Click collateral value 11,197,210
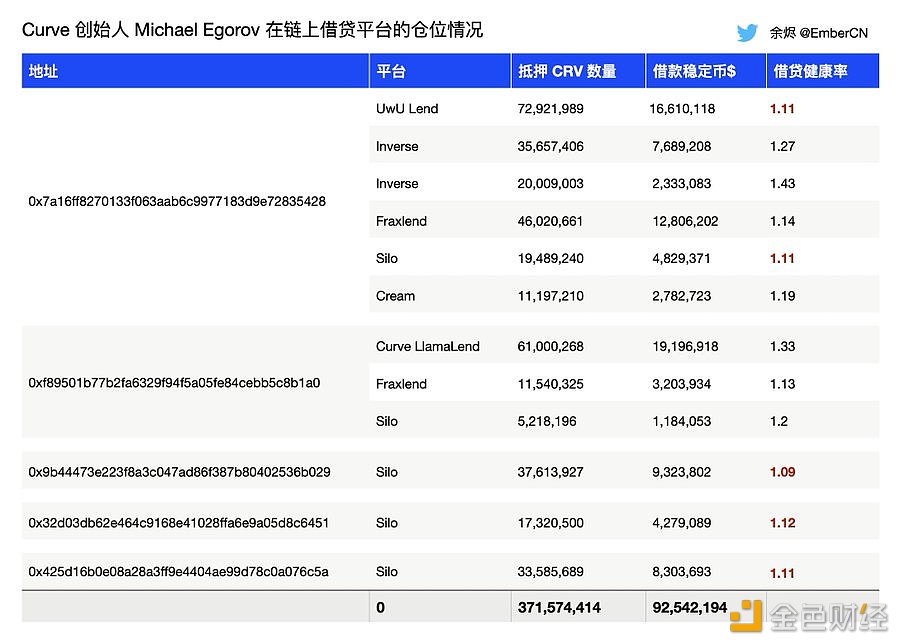This screenshot has height=644, width=900. pos(550,296)
